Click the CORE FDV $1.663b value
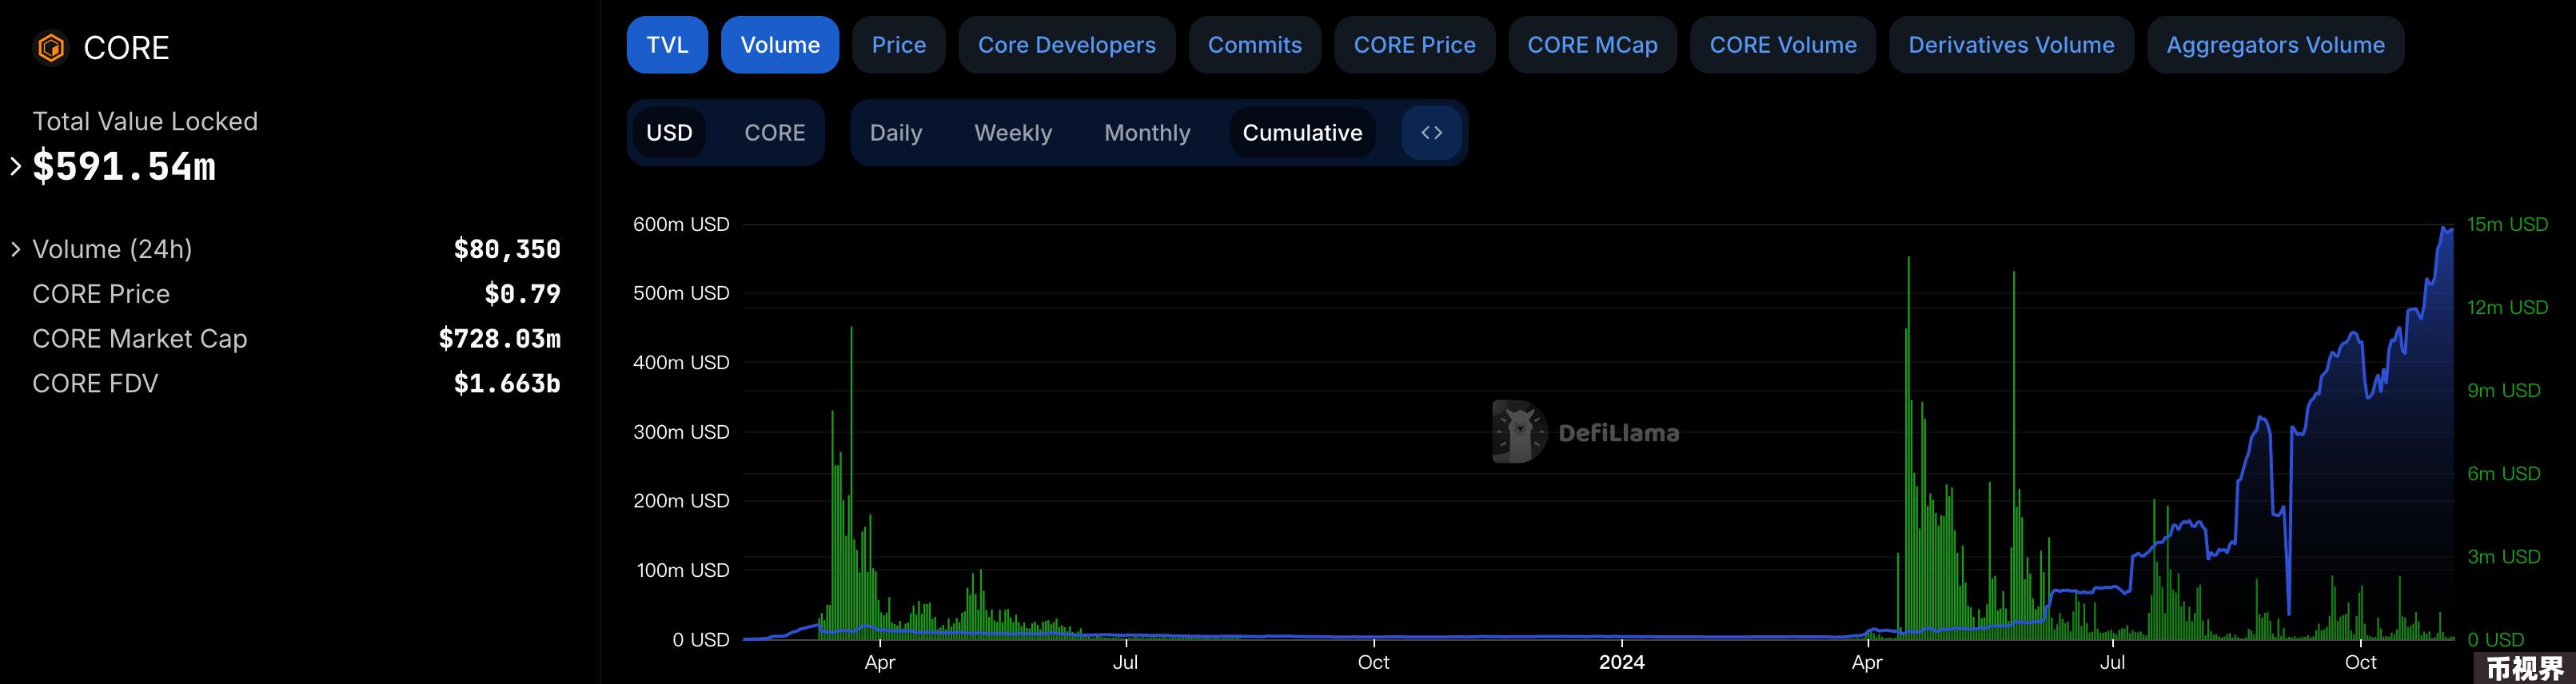Screen dimensions: 2576x684 [x=507, y=383]
